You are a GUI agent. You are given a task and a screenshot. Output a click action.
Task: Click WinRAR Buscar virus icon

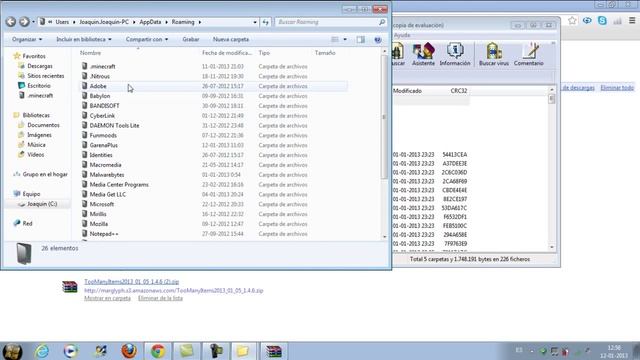(494, 54)
